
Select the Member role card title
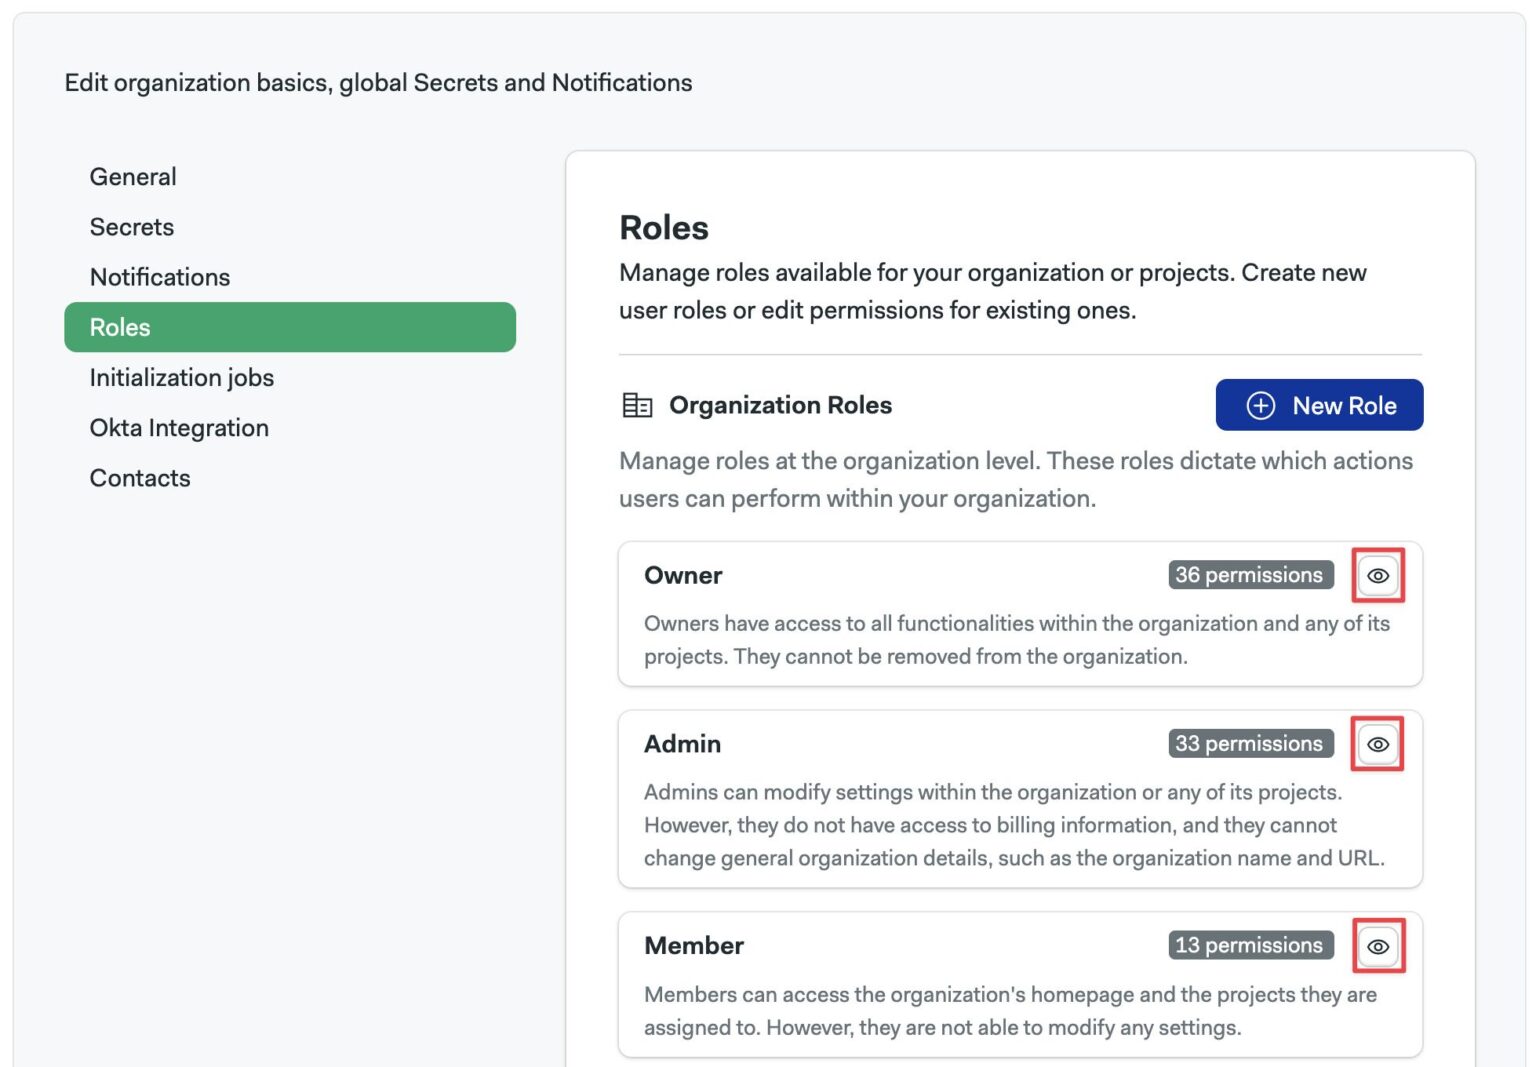[x=694, y=946]
